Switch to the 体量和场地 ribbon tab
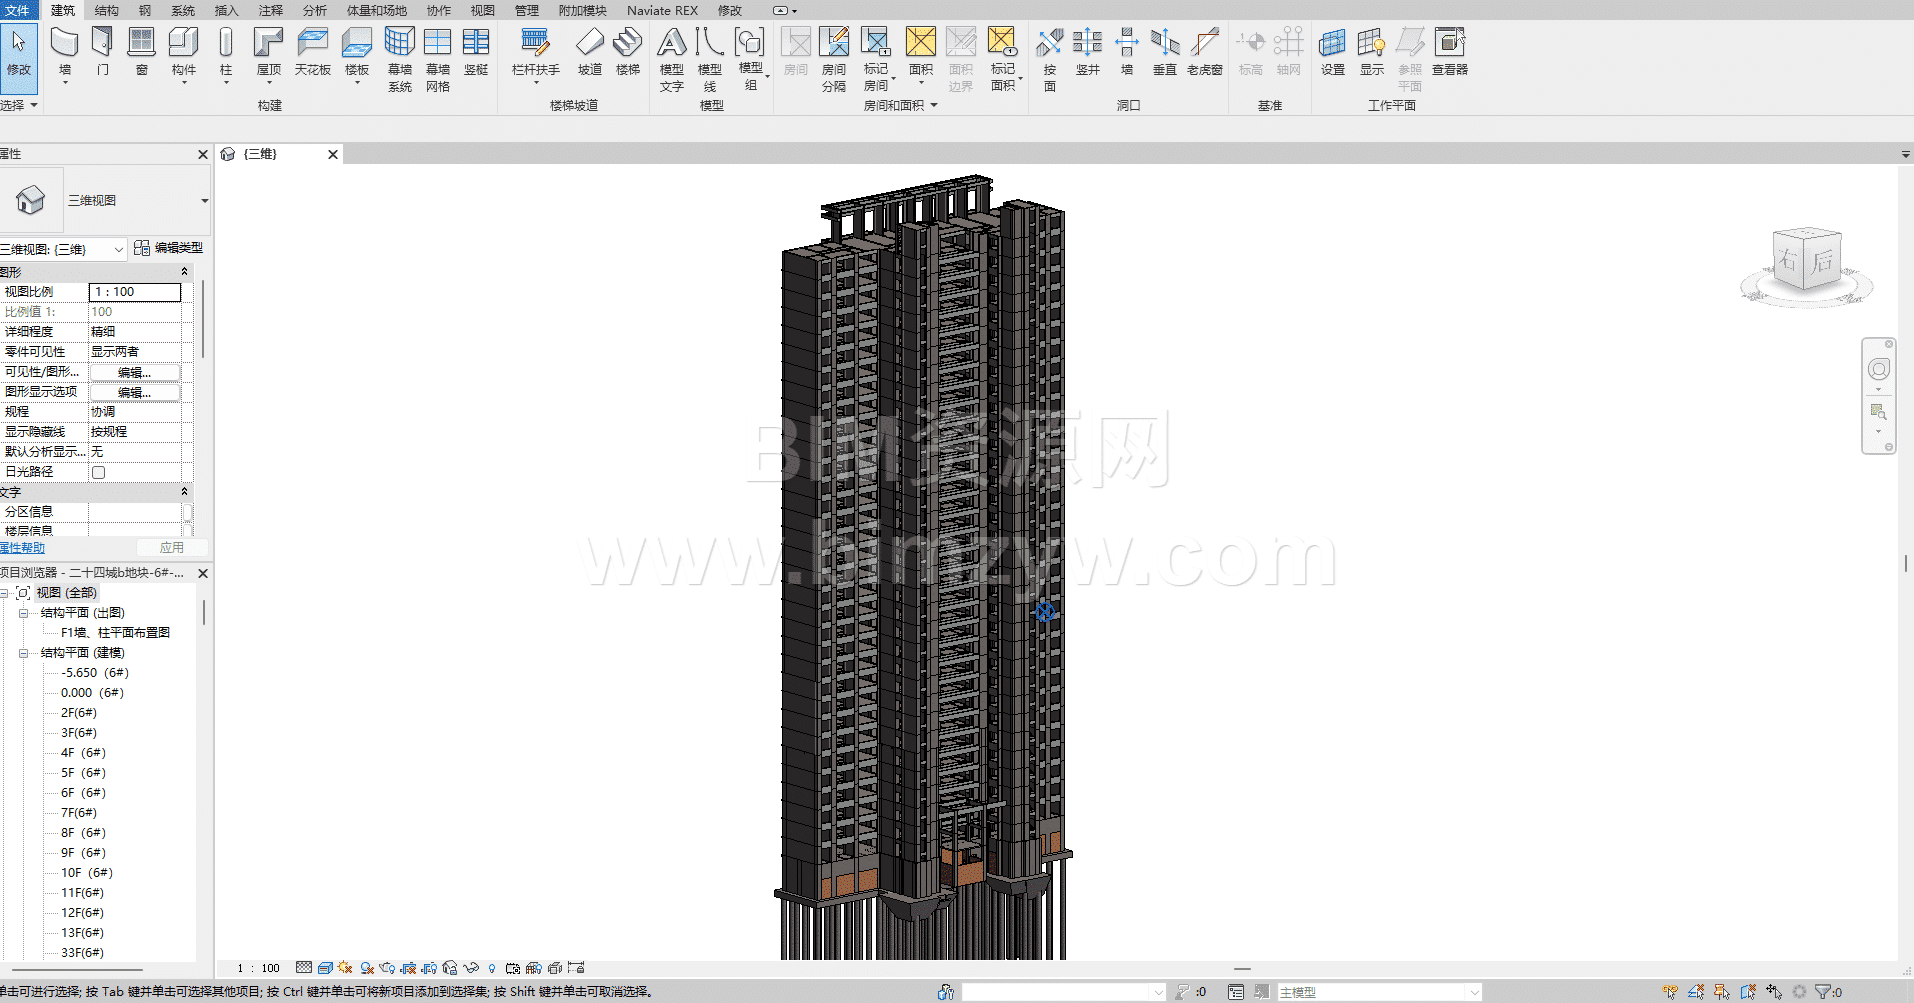Screen dimensions: 1914x1003 pyautogui.click(x=377, y=10)
